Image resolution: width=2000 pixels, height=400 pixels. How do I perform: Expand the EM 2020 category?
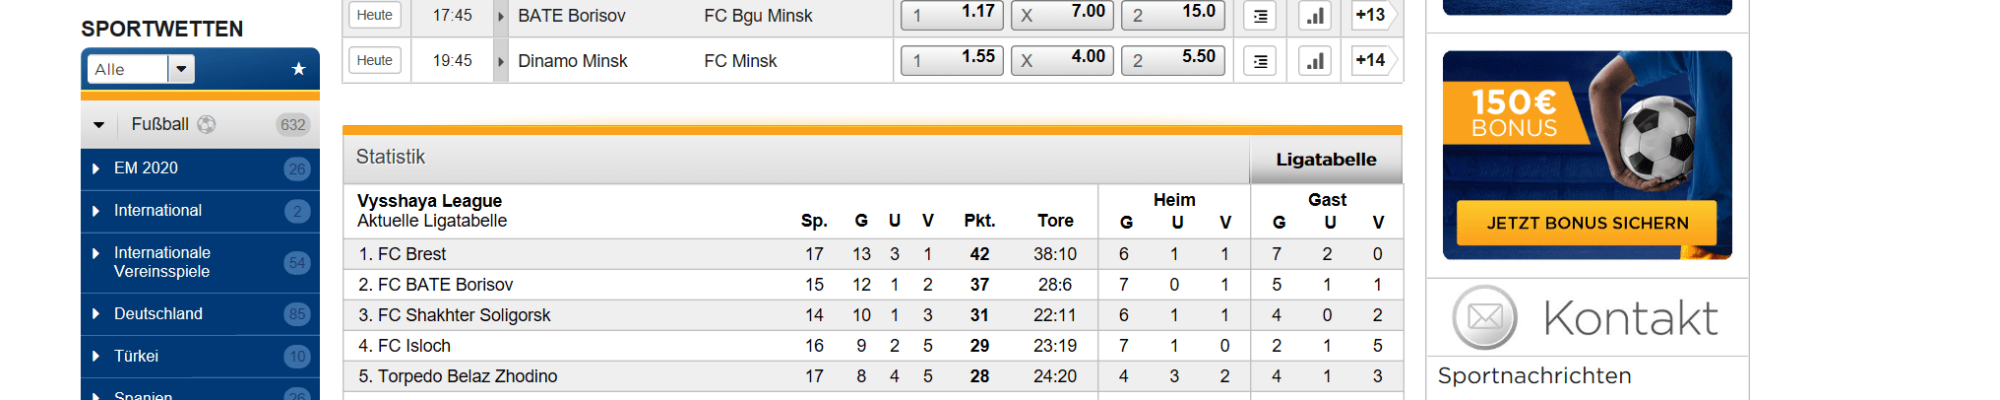(96, 169)
